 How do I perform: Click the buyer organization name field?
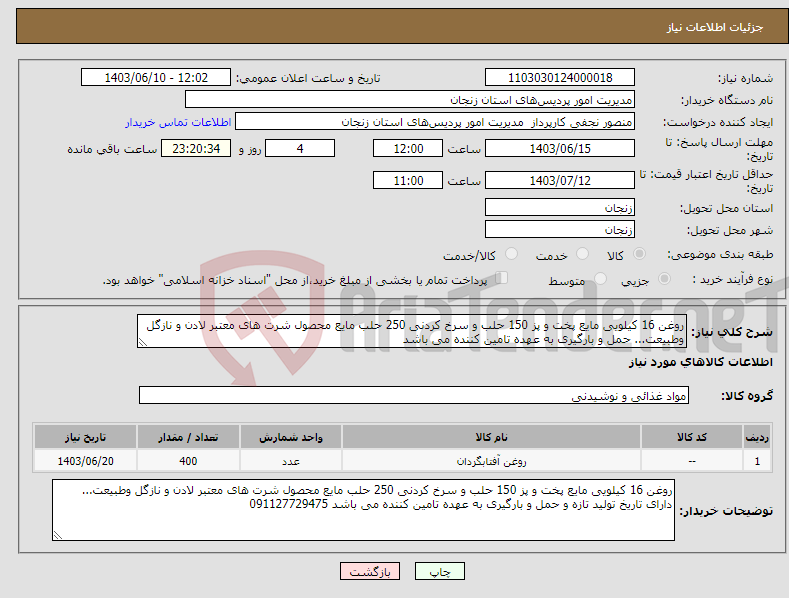tap(410, 100)
